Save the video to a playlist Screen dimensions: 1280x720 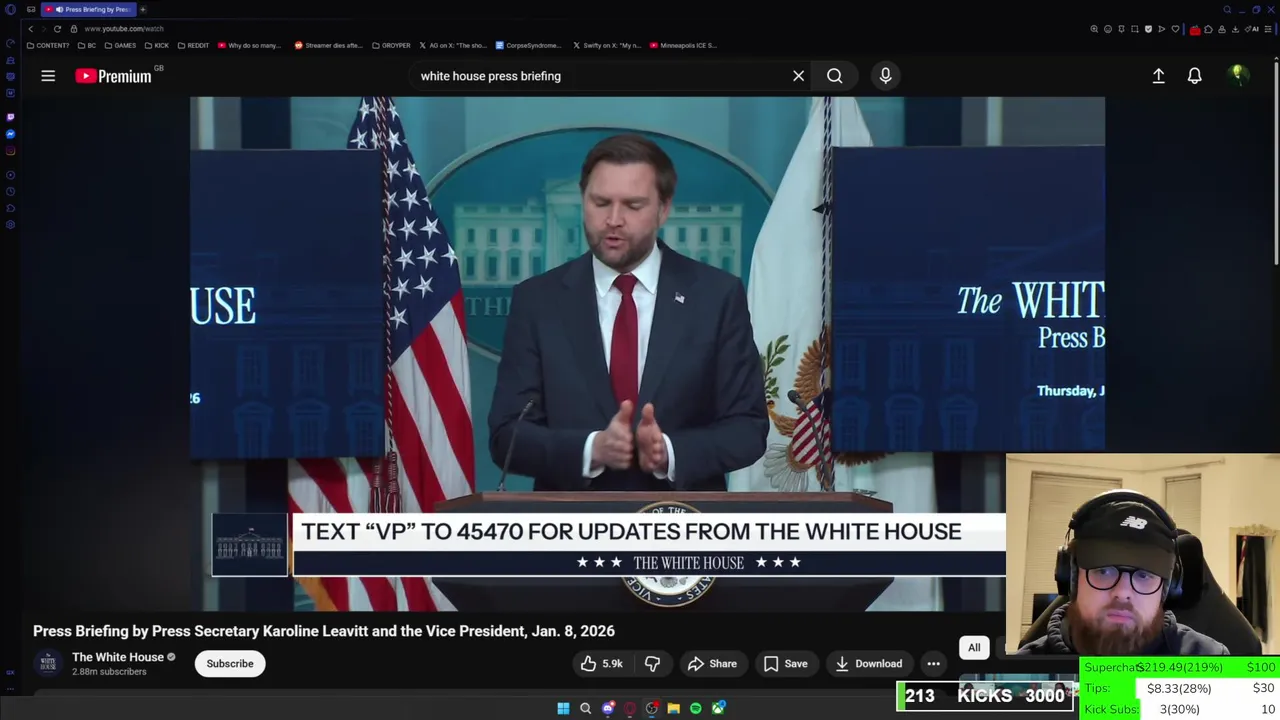785,664
